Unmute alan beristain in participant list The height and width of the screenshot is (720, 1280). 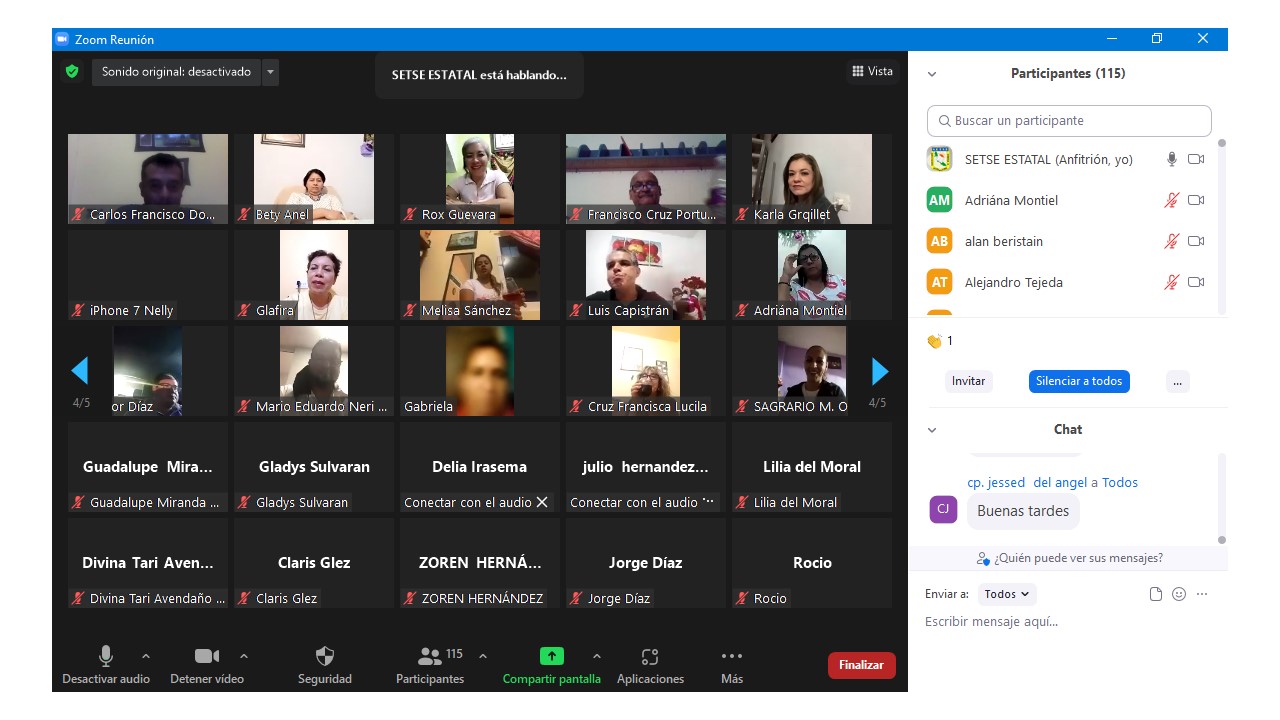pos(1172,241)
